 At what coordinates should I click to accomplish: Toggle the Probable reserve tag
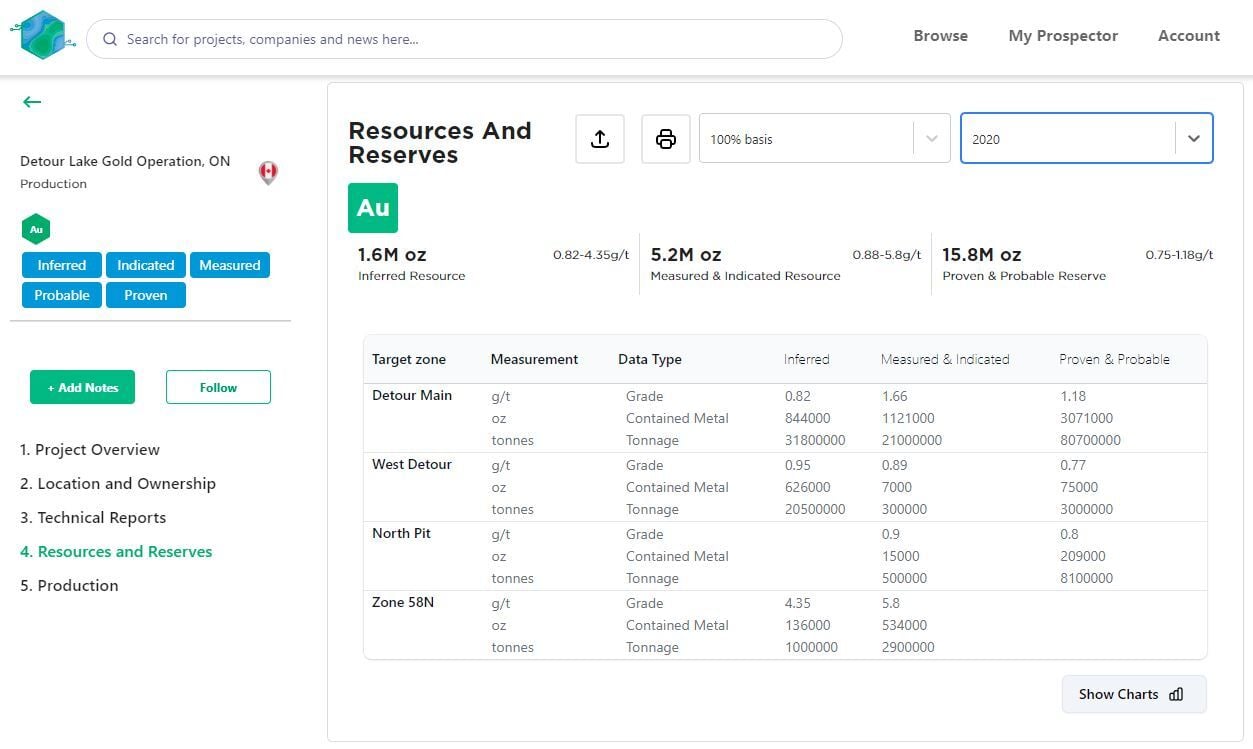tap(62, 295)
